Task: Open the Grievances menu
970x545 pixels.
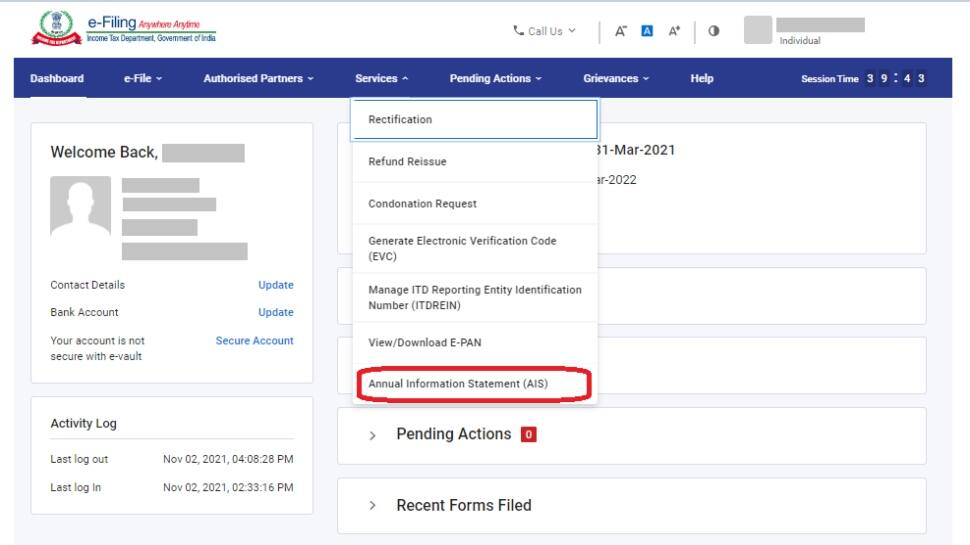Action: (616, 79)
